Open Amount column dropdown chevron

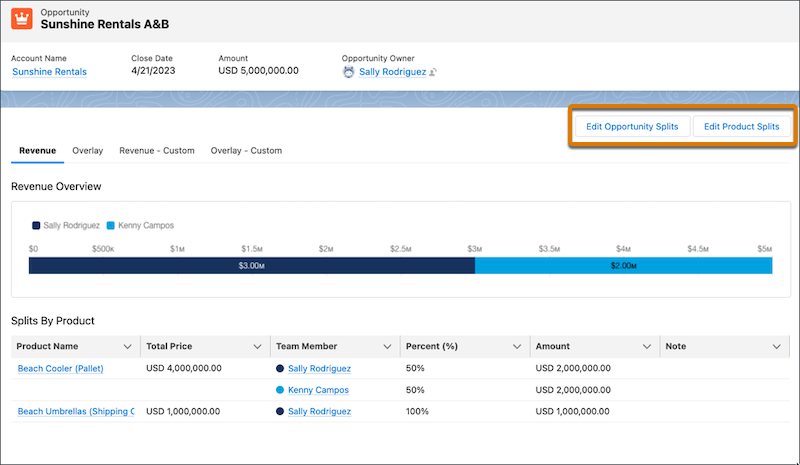pos(647,347)
